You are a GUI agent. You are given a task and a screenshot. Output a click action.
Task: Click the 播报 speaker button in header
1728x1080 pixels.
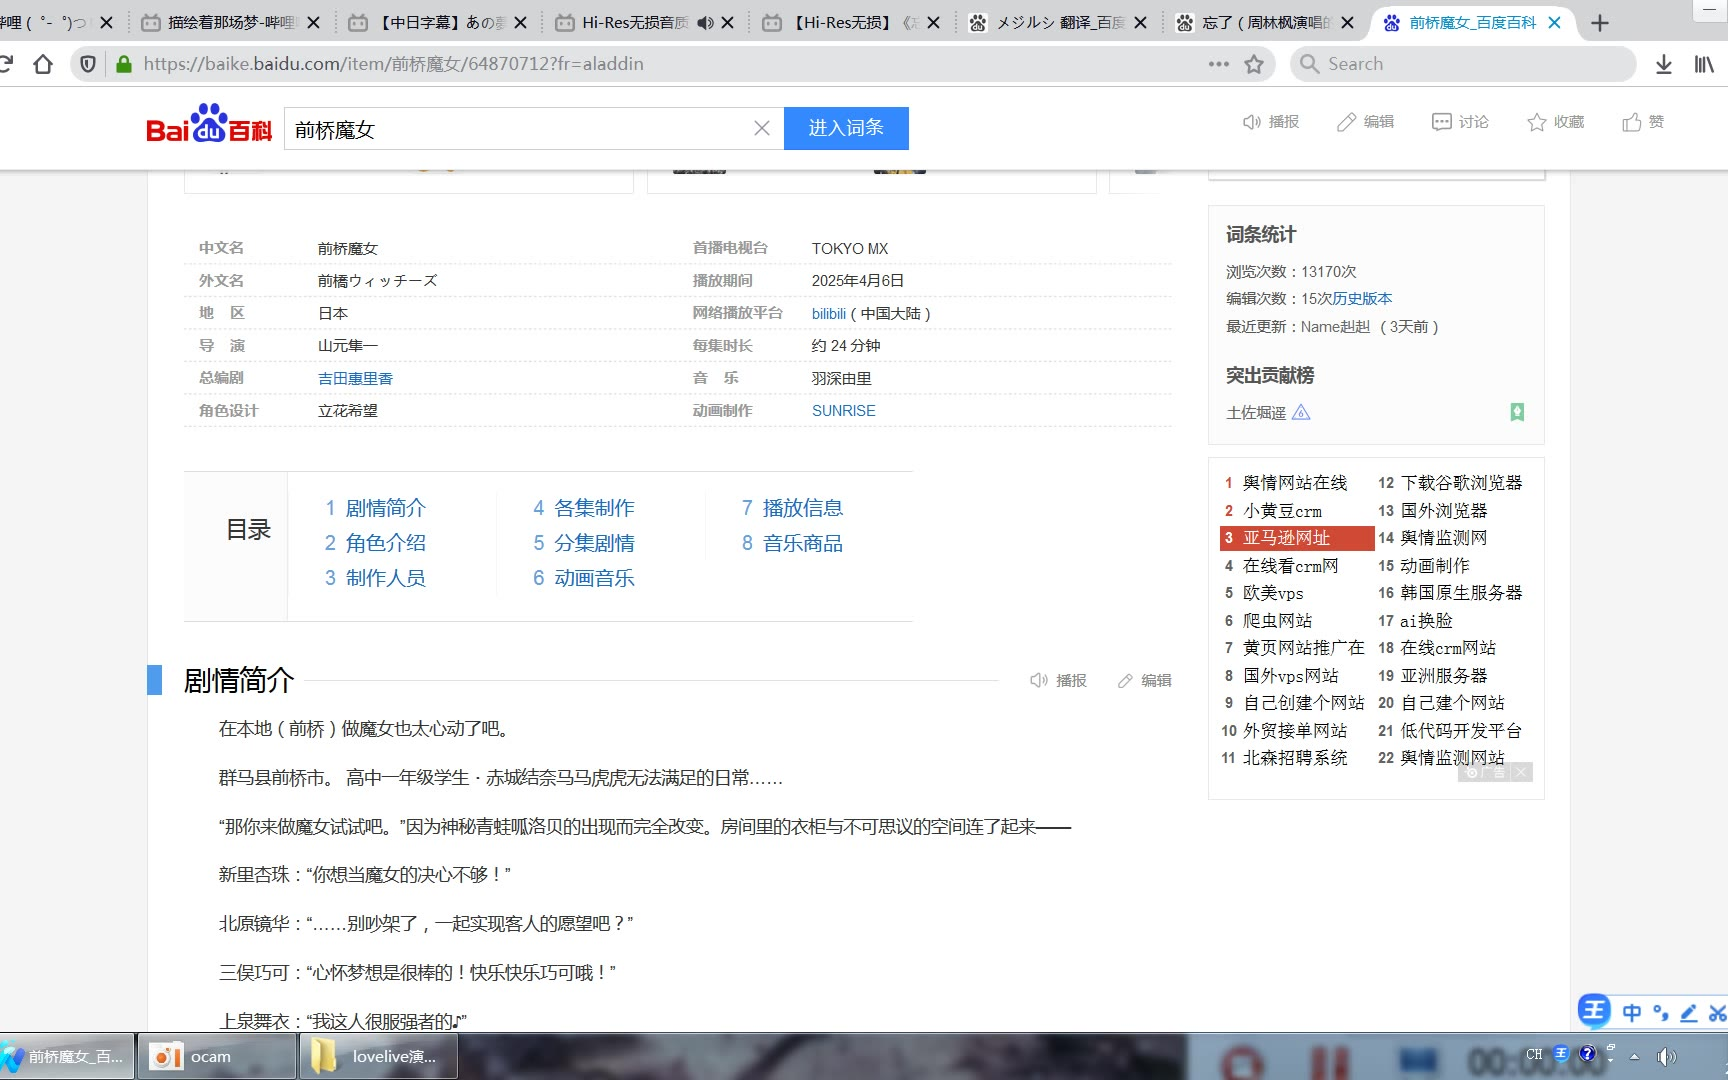click(x=1271, y=122)
